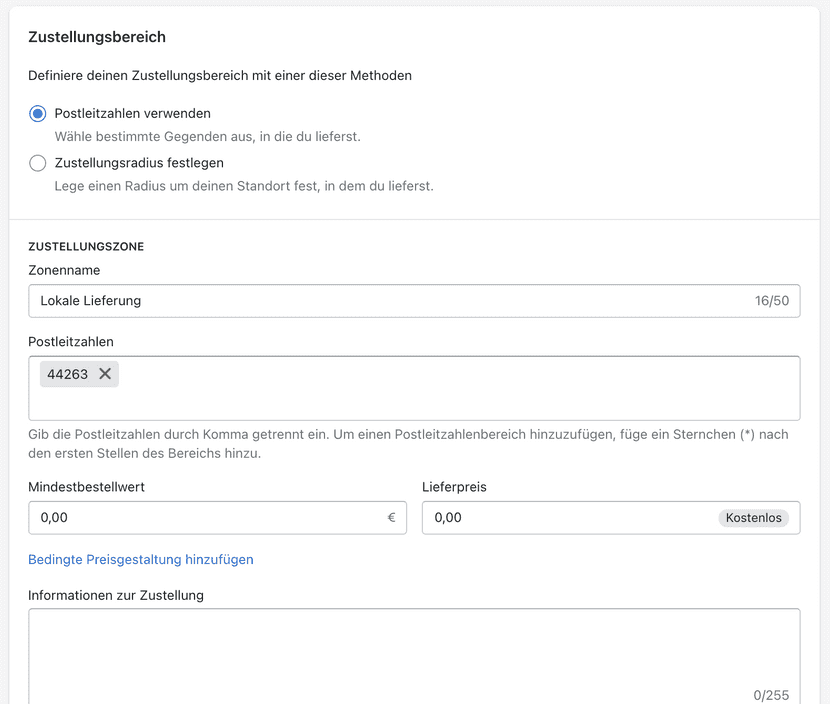Click the Lieferpreis label
Screen dimensions: 830x704
454,487
